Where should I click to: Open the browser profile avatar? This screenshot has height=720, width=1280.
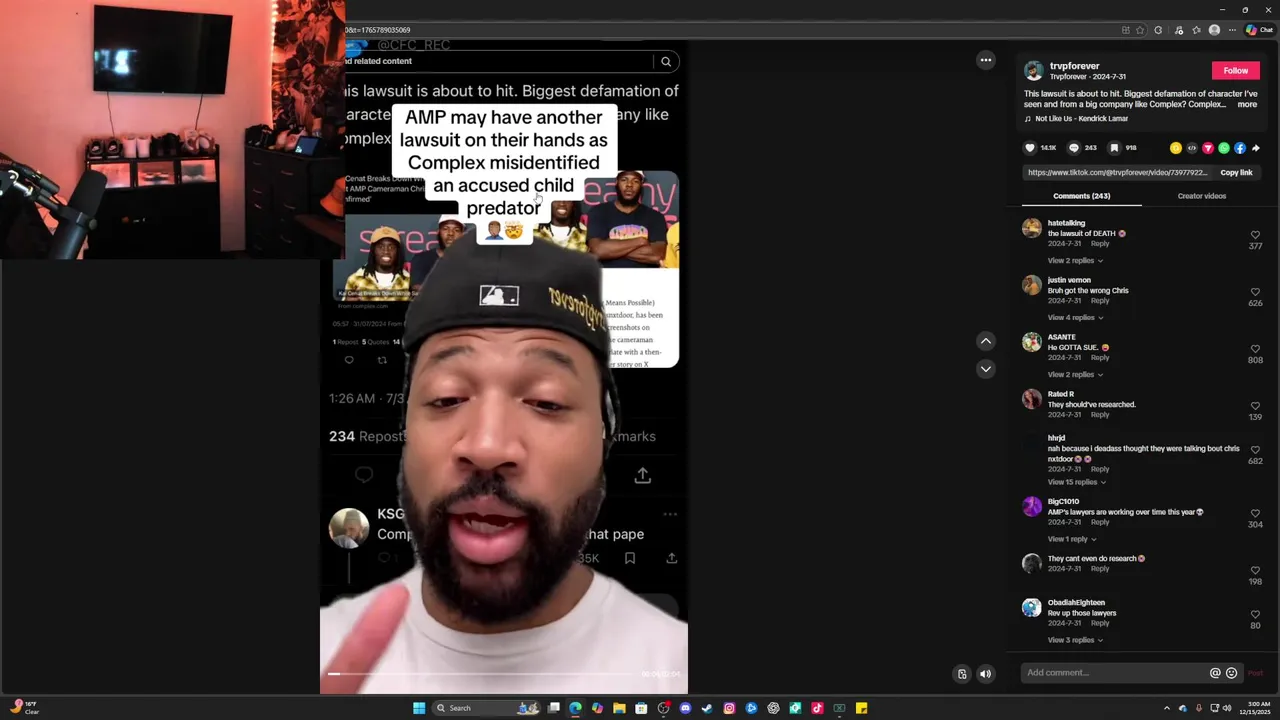(1214, 30)
